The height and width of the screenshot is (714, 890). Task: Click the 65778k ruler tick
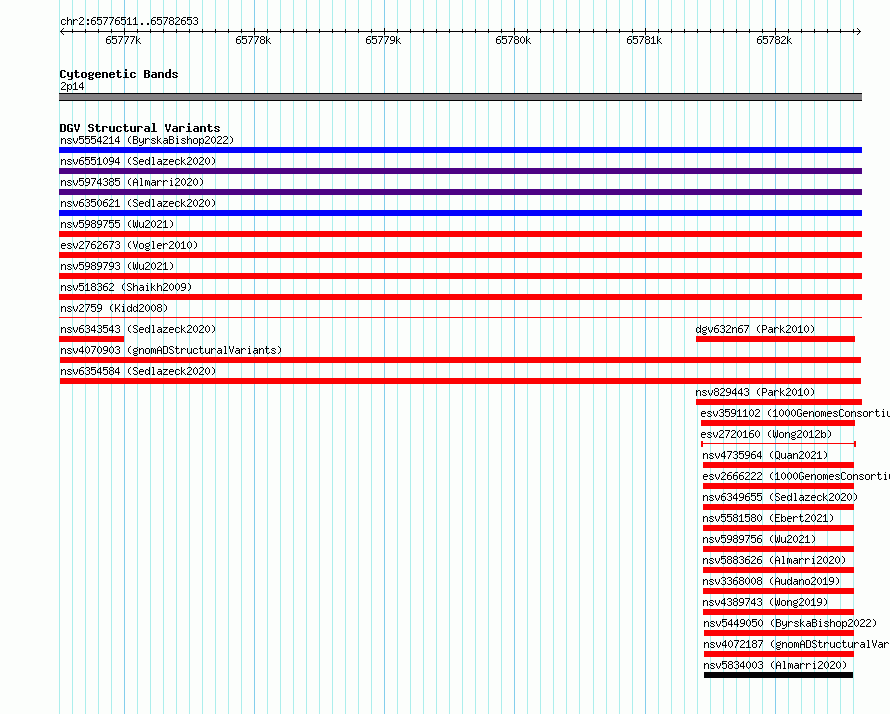coord(253,40)
